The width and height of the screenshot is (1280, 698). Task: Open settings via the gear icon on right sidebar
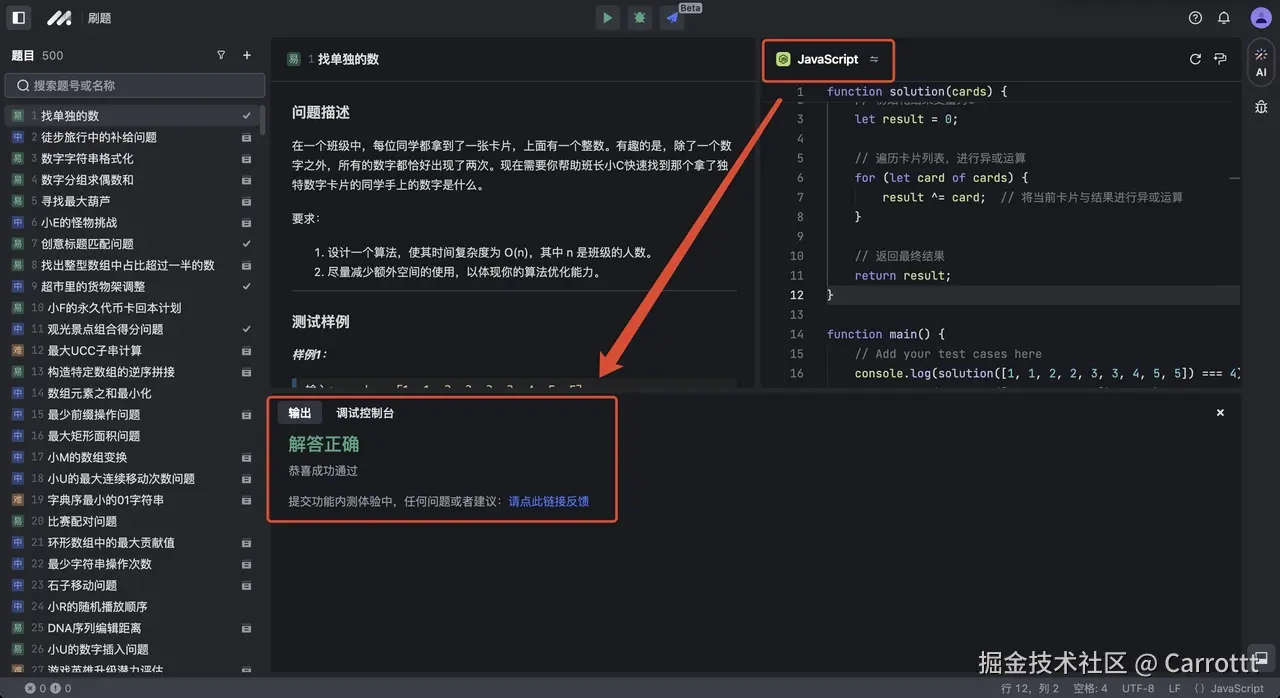1261,104
